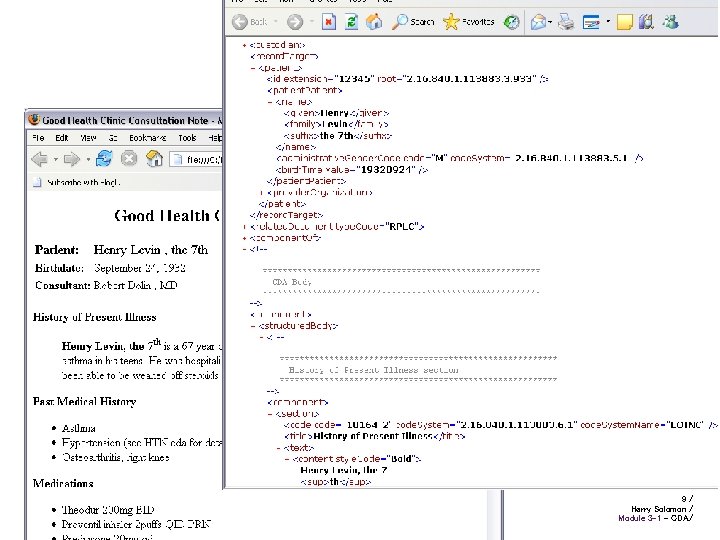Reload the page in the Firefox window
The height and width of the screenshot is (540, 720).
[104, 159]
